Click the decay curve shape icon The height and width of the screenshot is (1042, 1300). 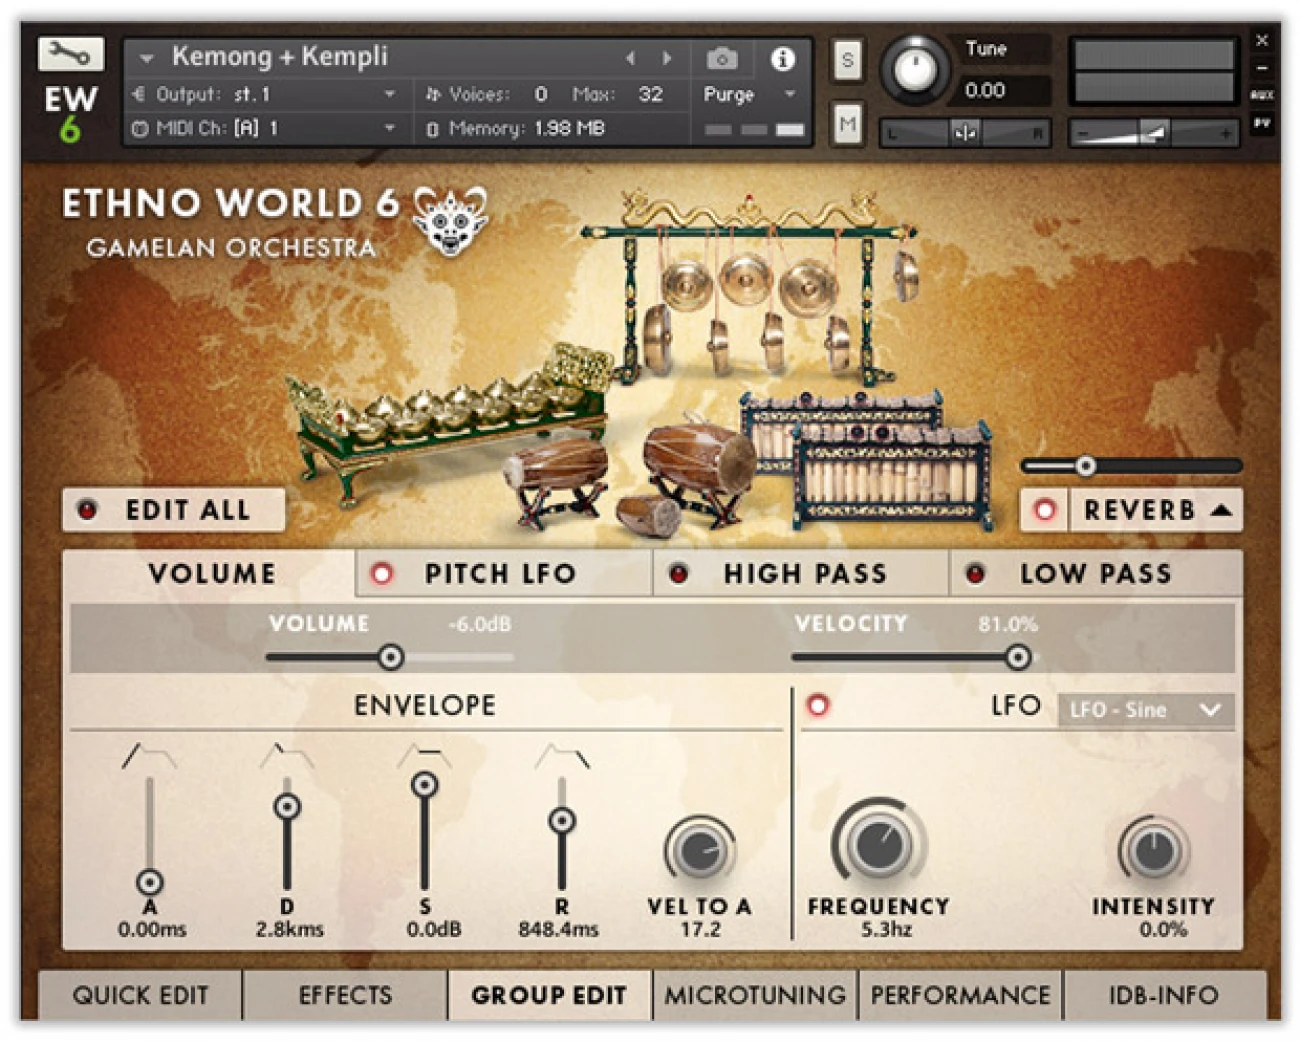click(287, 756)
